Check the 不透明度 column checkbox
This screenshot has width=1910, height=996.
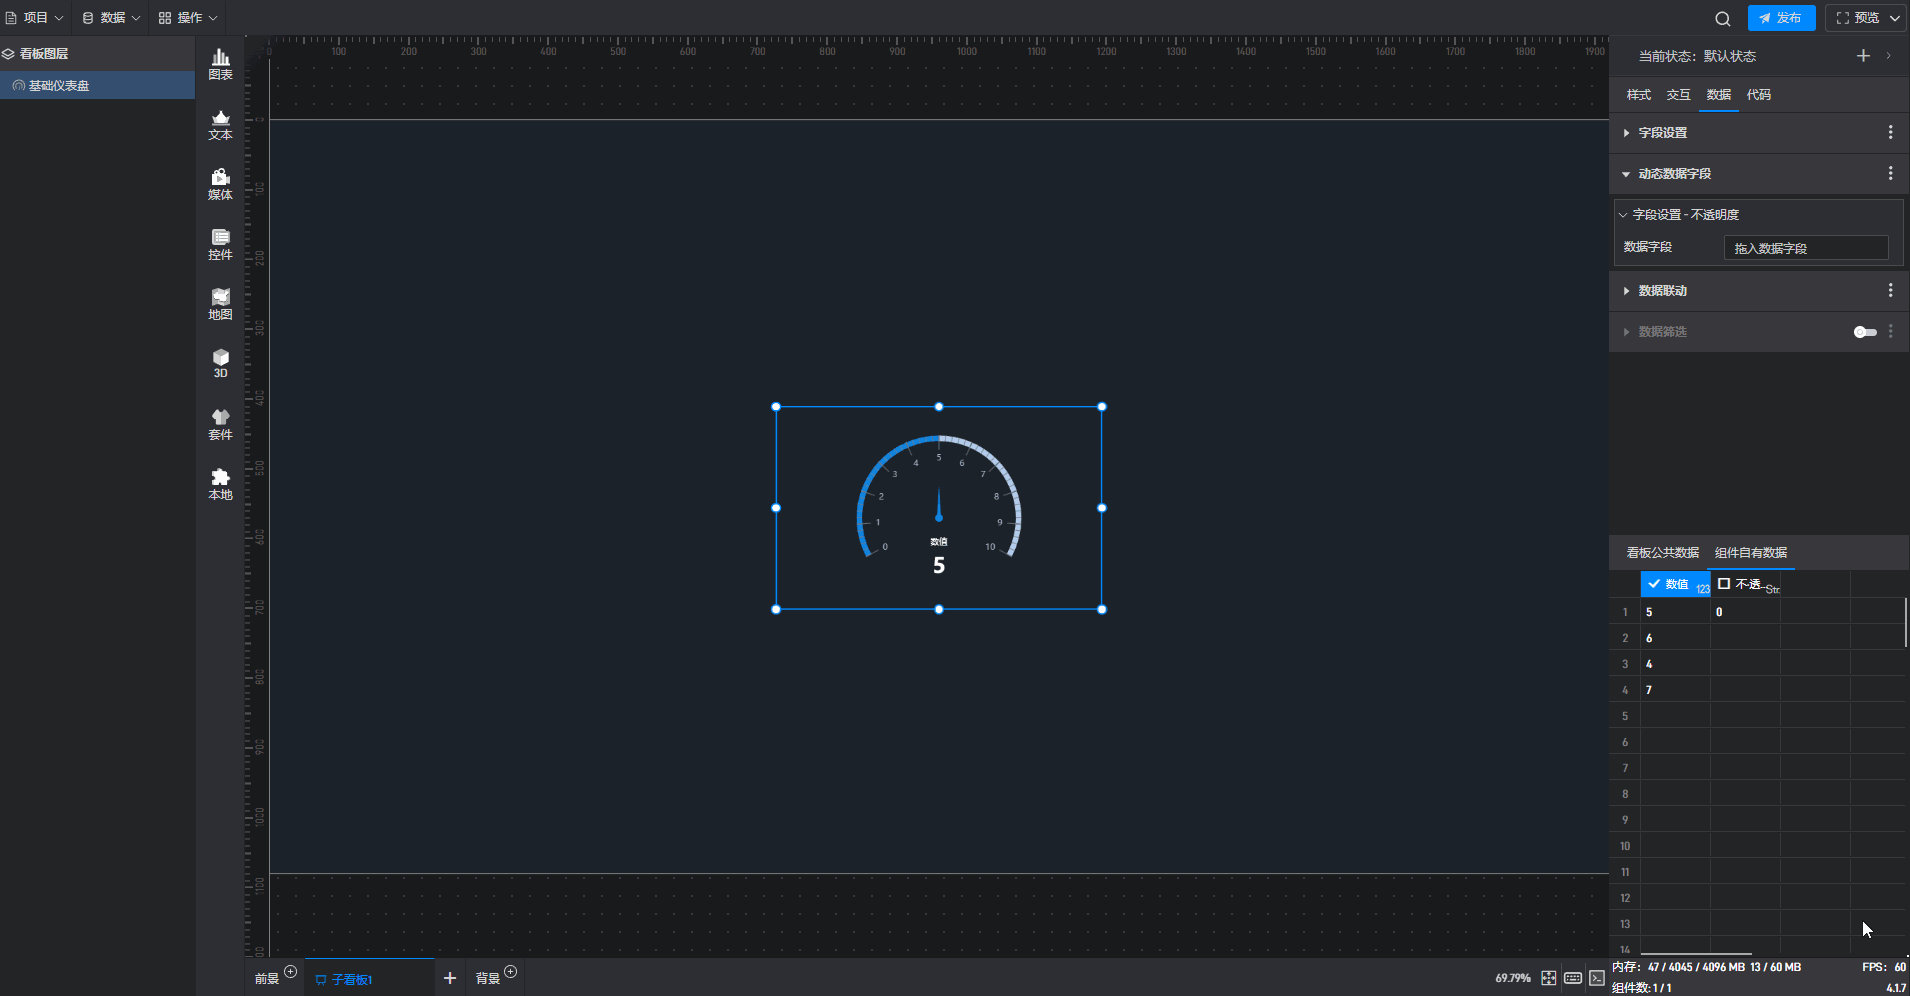(x=1724, y=584)
